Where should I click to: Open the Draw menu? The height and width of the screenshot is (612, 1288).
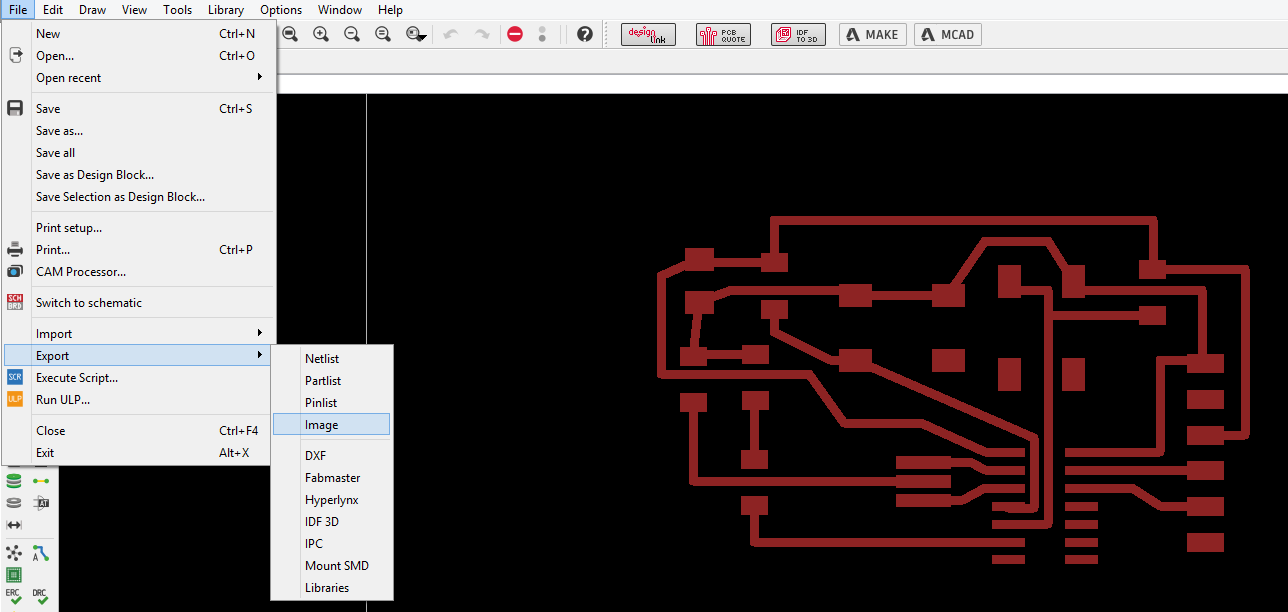(x=92, y=10)
